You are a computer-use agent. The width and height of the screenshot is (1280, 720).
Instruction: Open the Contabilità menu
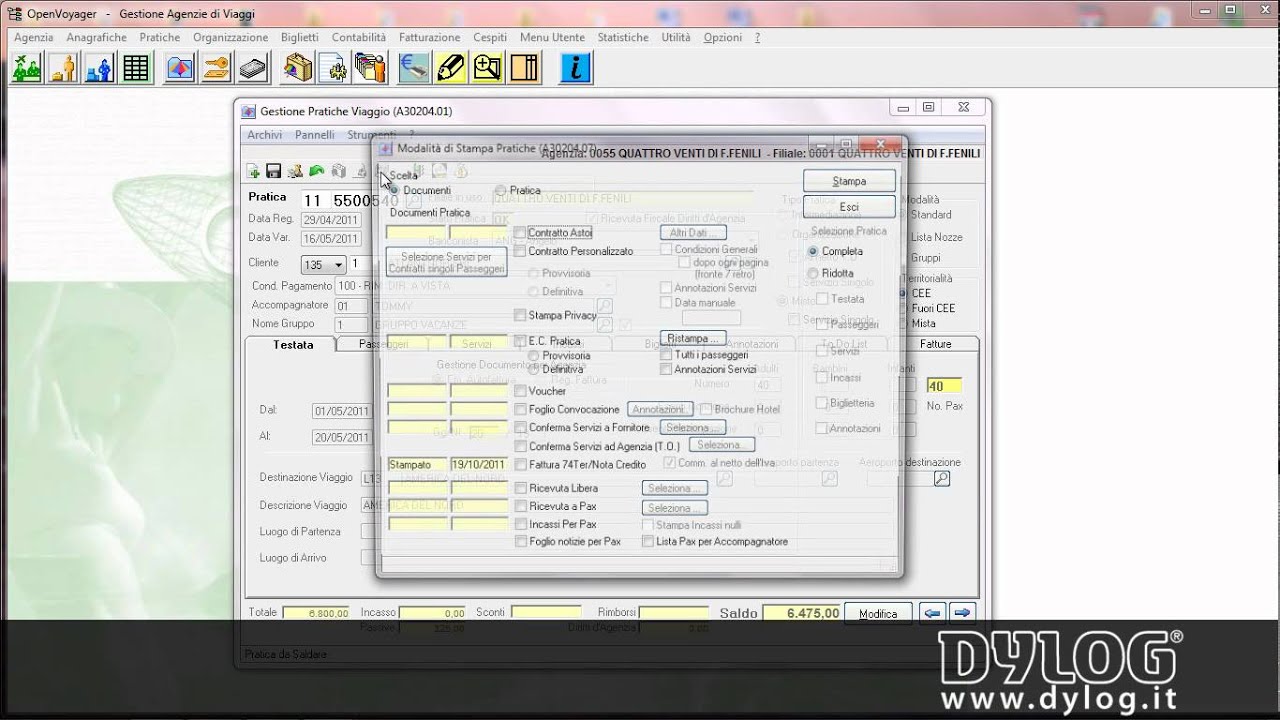[358, 37]
